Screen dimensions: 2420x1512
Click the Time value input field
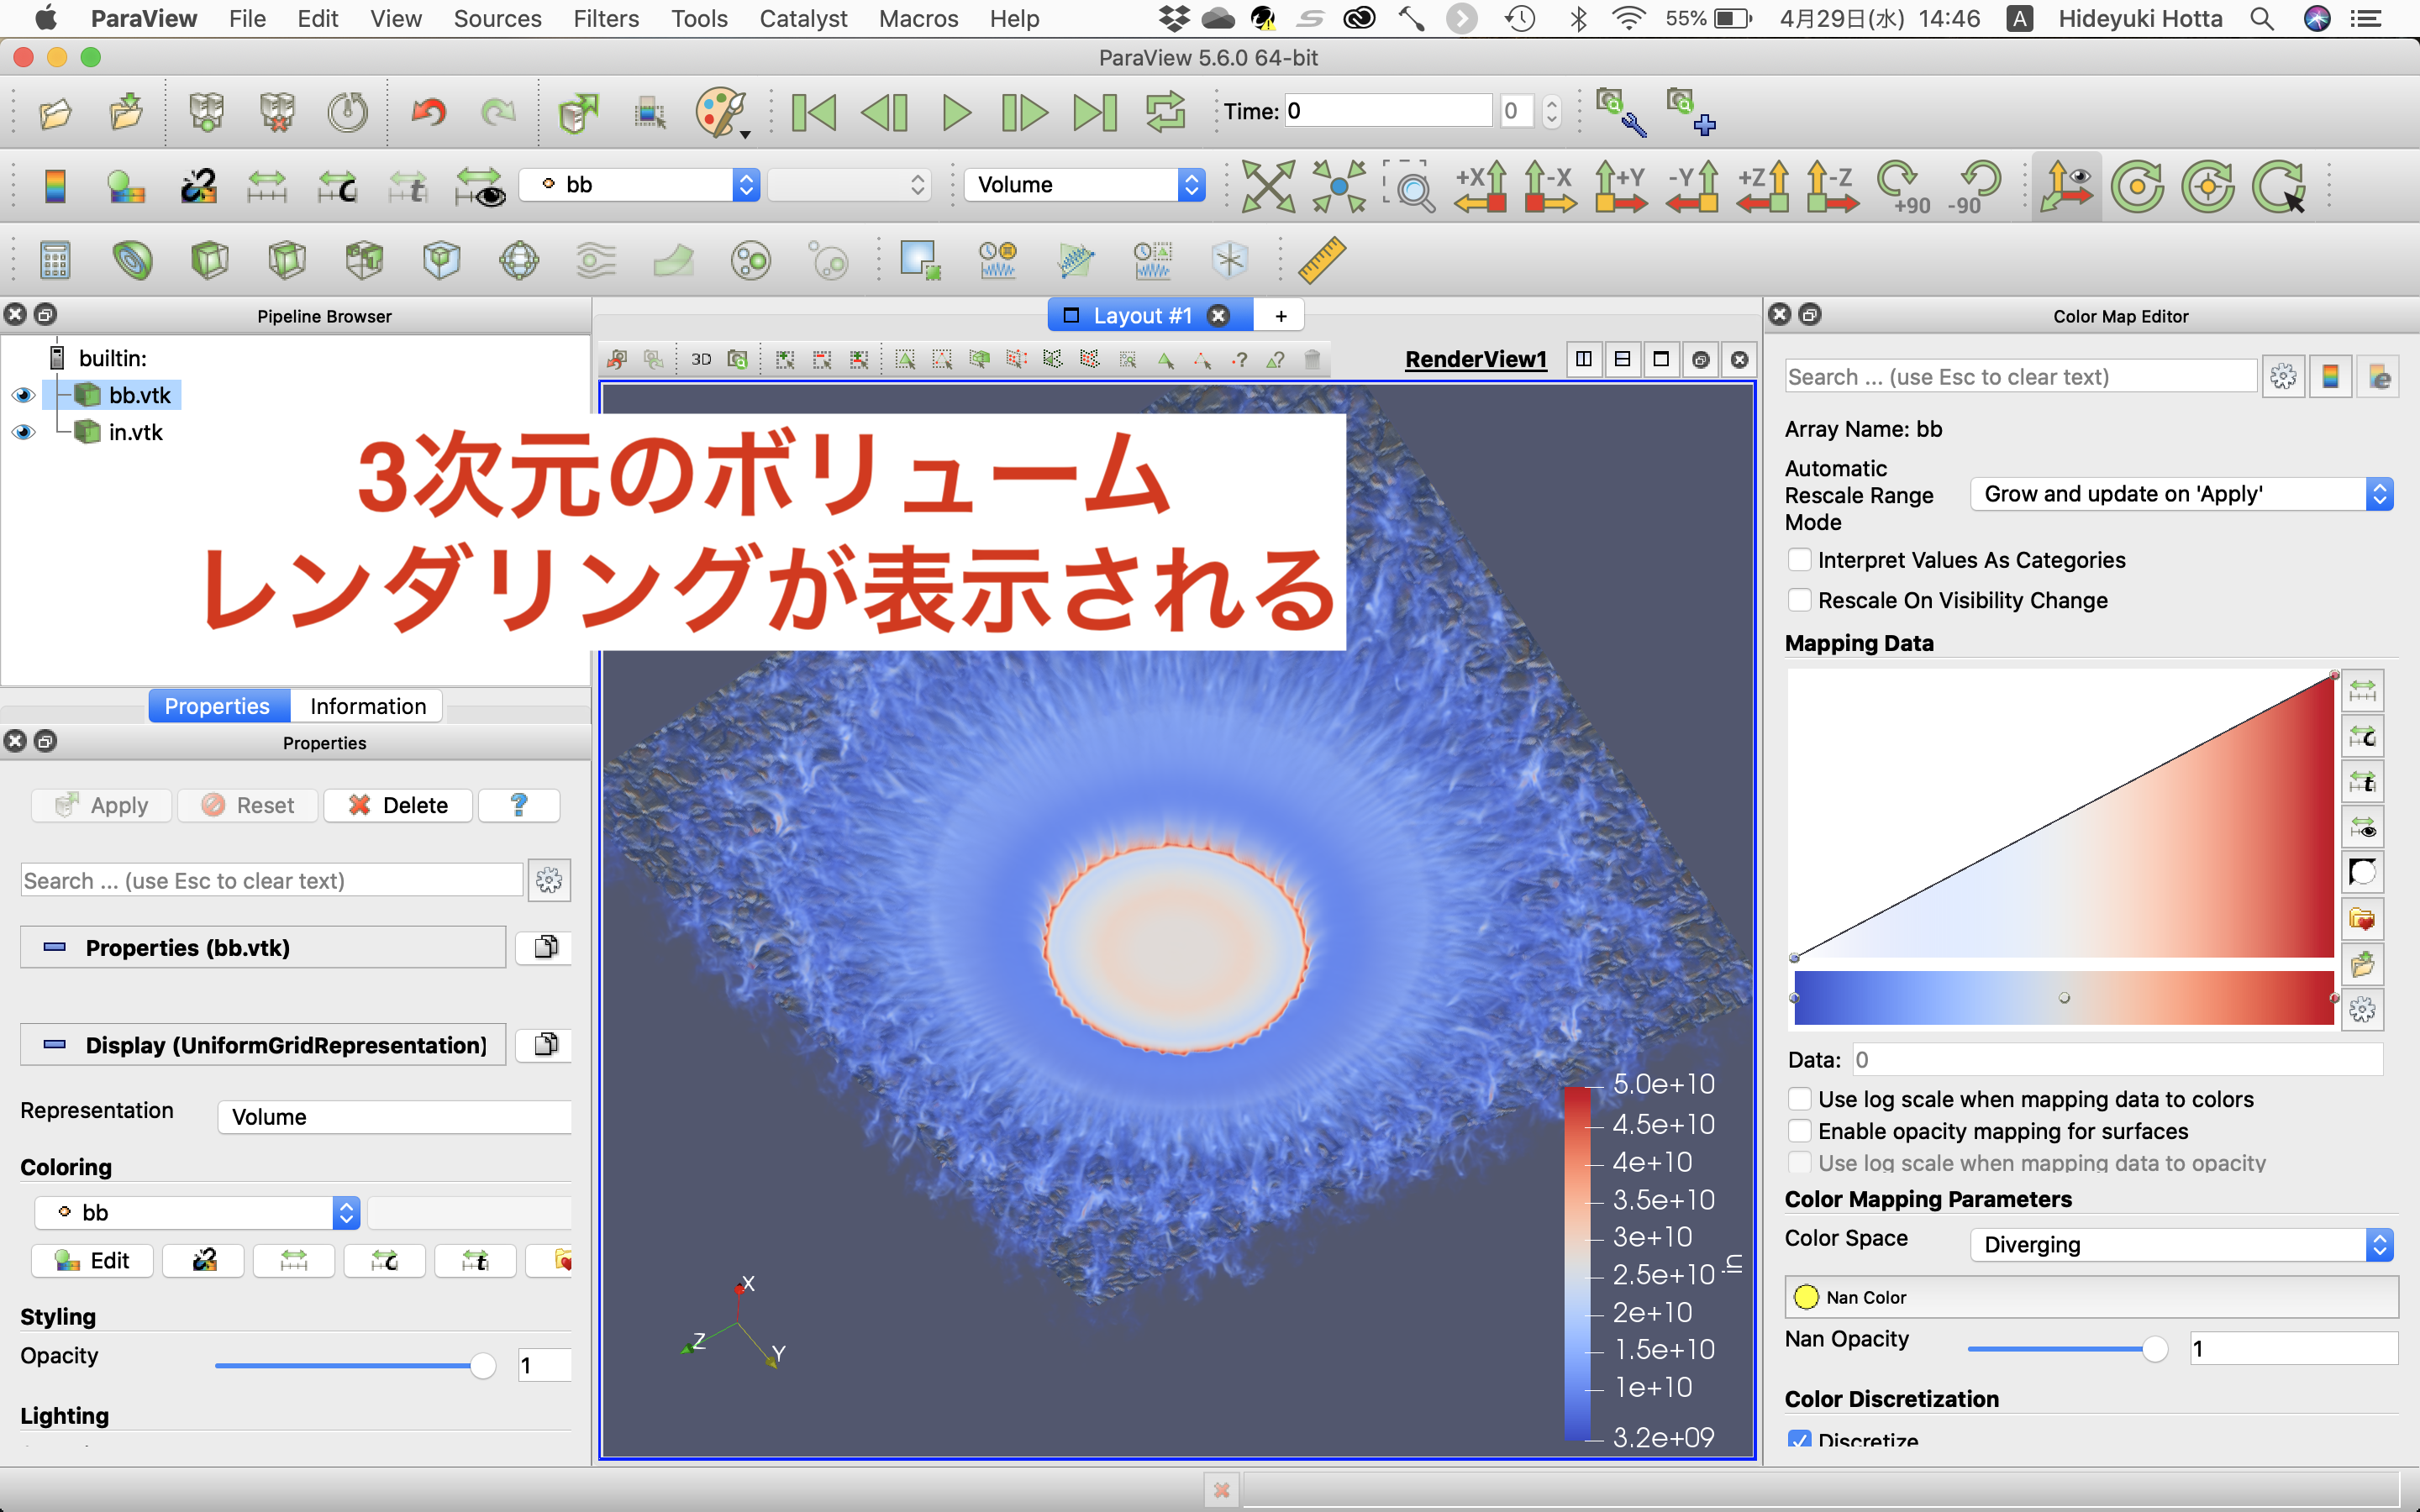1388,111
